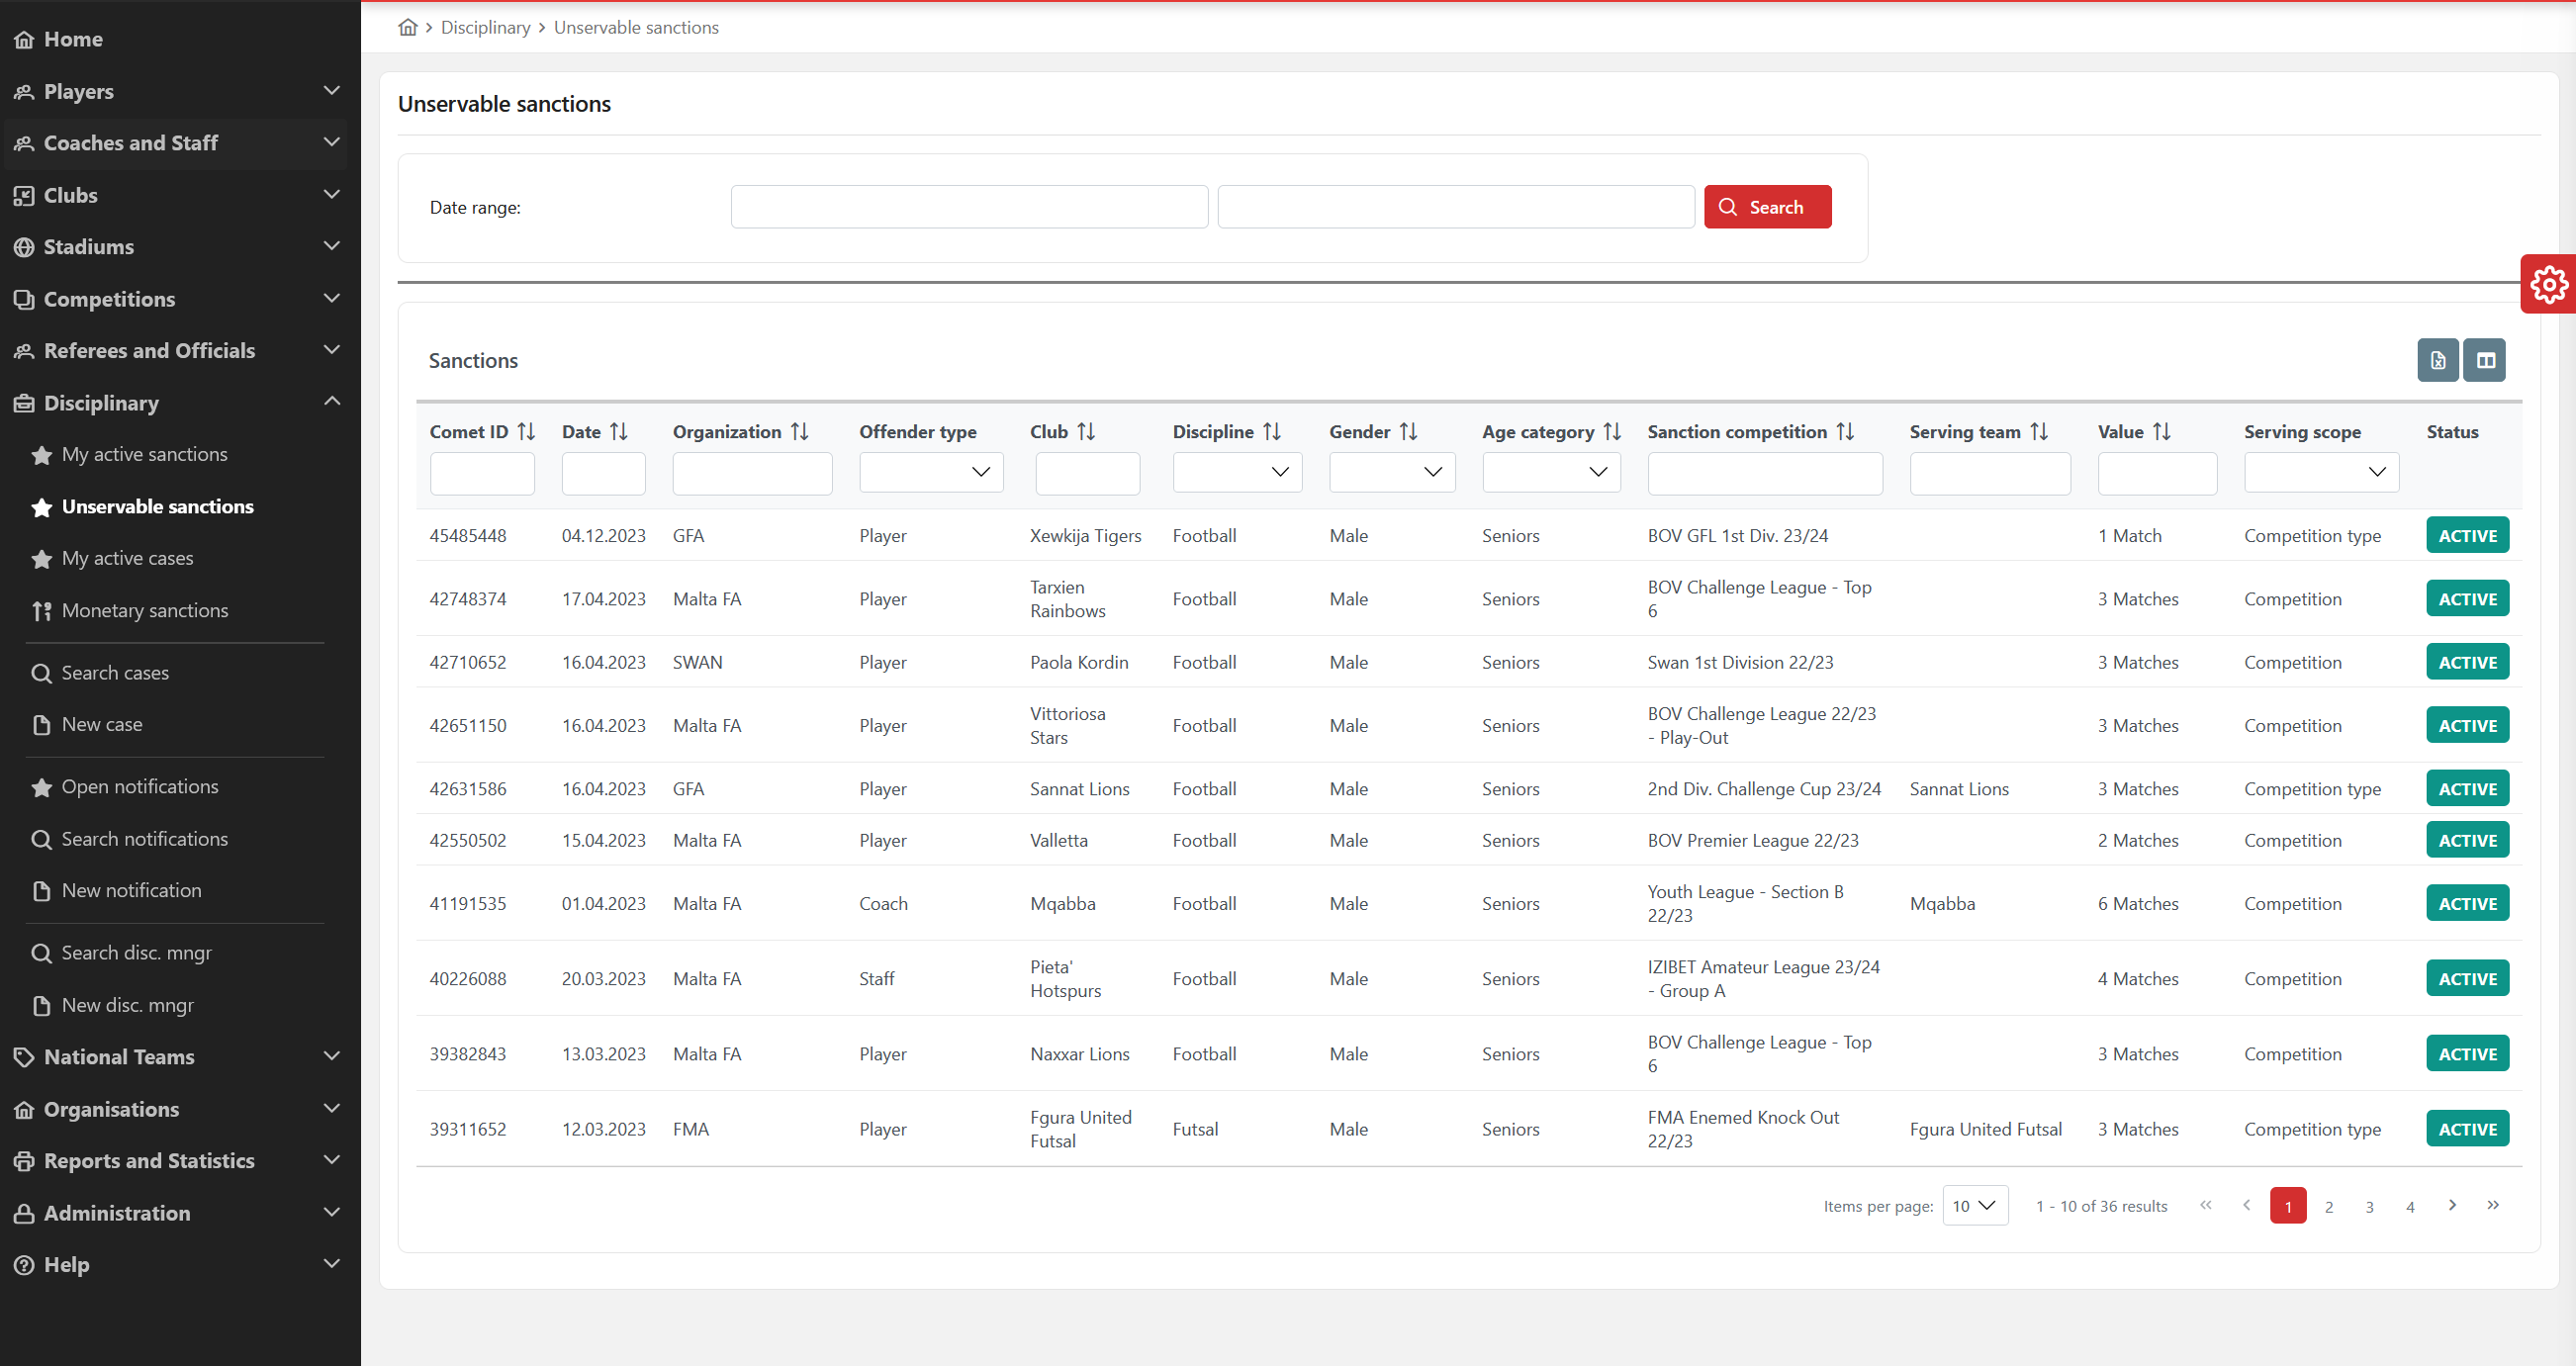Image resolution: width=2576 pixels, height=1366 pixels.
Task: Open the Serving scope filter dropdown
Action: [2321, 472]
